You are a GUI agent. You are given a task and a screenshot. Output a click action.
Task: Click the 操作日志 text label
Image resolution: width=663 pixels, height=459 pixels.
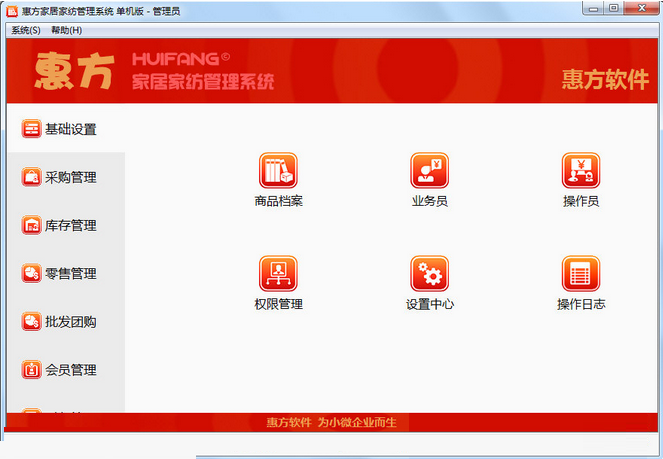point(581,304)
